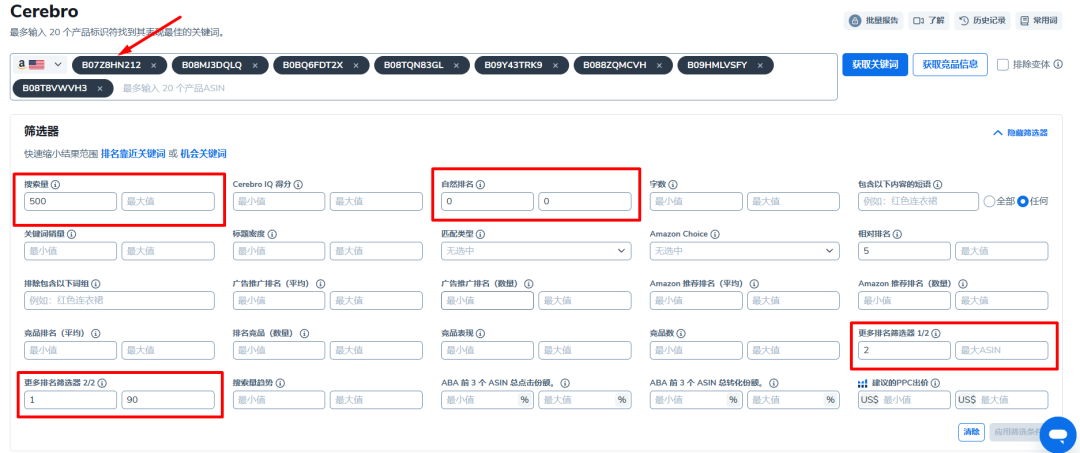
Task: Expand the 匹配类型 dropdown
Action: (535, 250)
